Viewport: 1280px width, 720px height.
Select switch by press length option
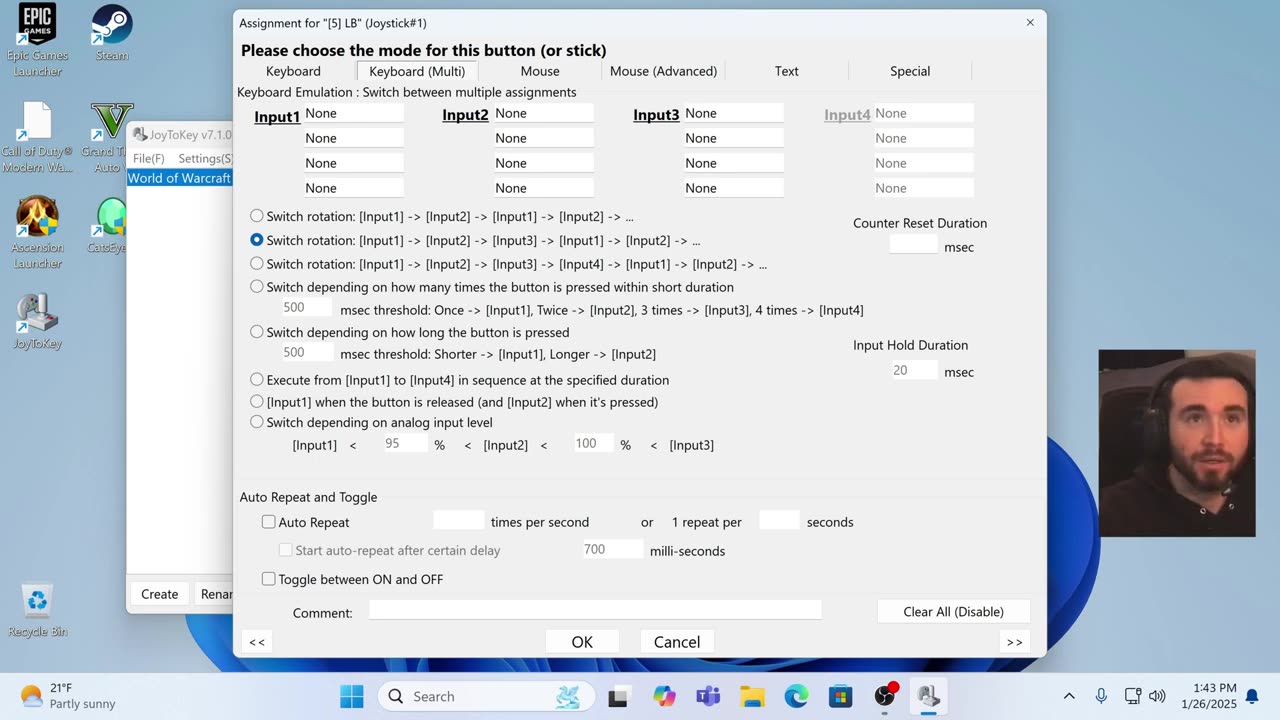point(257,332)
